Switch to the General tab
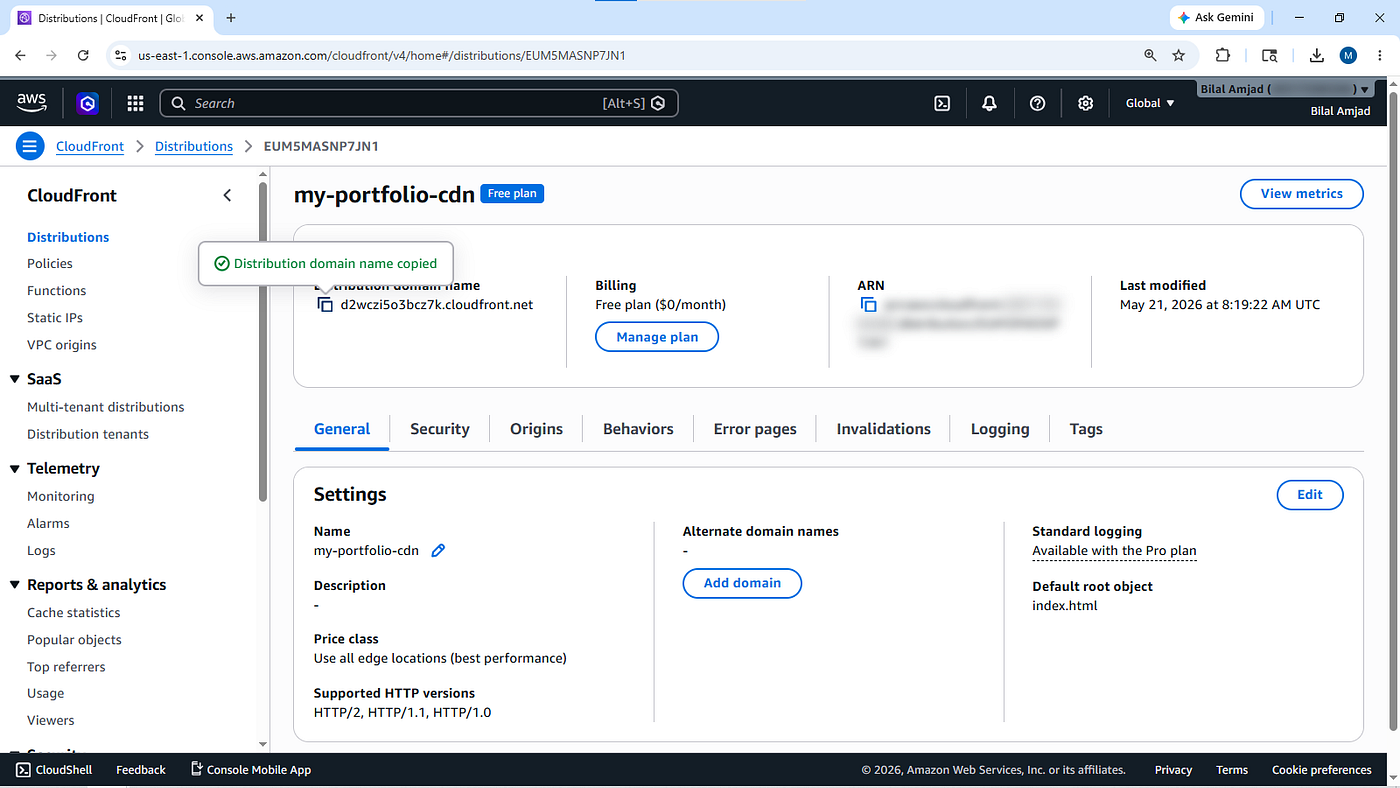Image resolution: width=1400 pixels, height=788 pixels. click(x=342, y=429)
